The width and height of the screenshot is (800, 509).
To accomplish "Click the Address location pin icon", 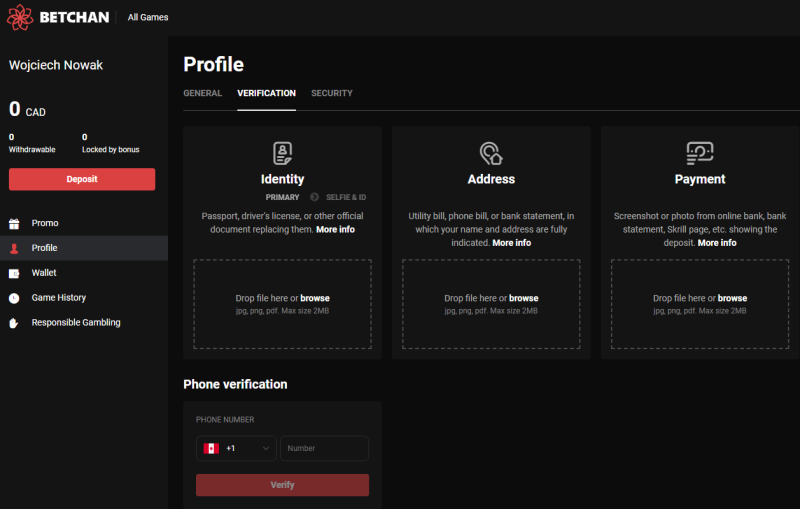I will pyautogui.click(x=491, y=153).
